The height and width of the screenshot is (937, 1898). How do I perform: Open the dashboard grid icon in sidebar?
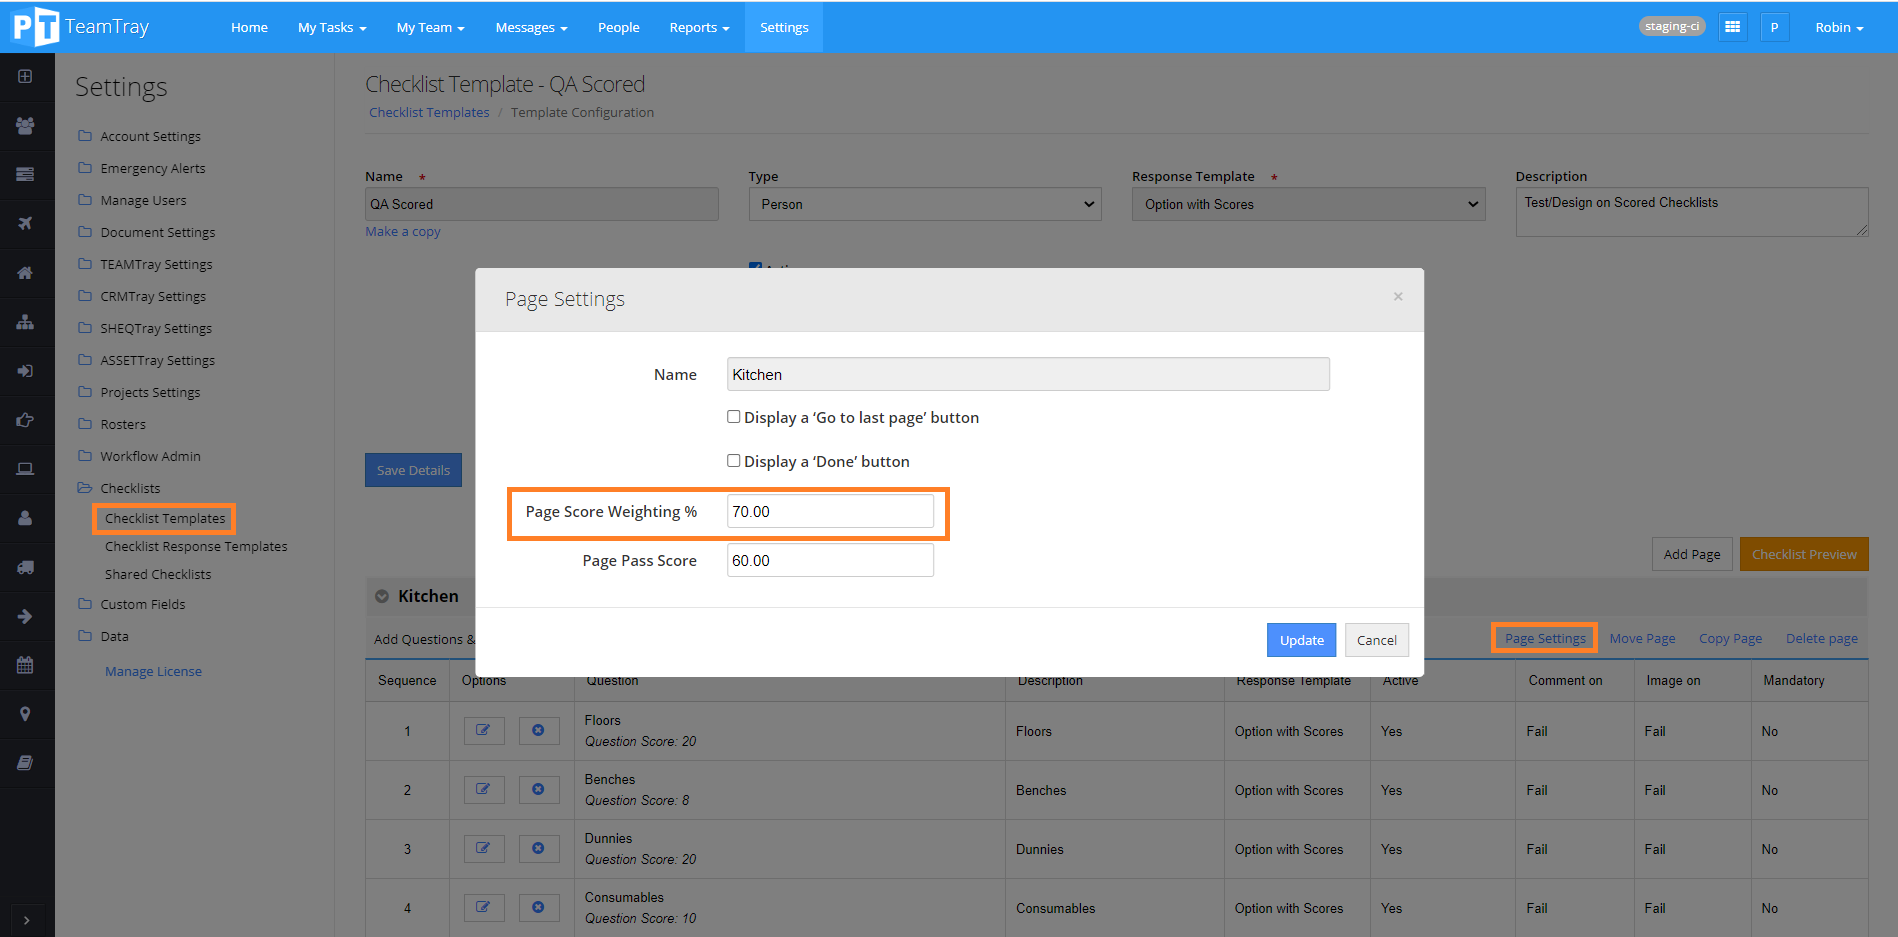tap(24, 75)
